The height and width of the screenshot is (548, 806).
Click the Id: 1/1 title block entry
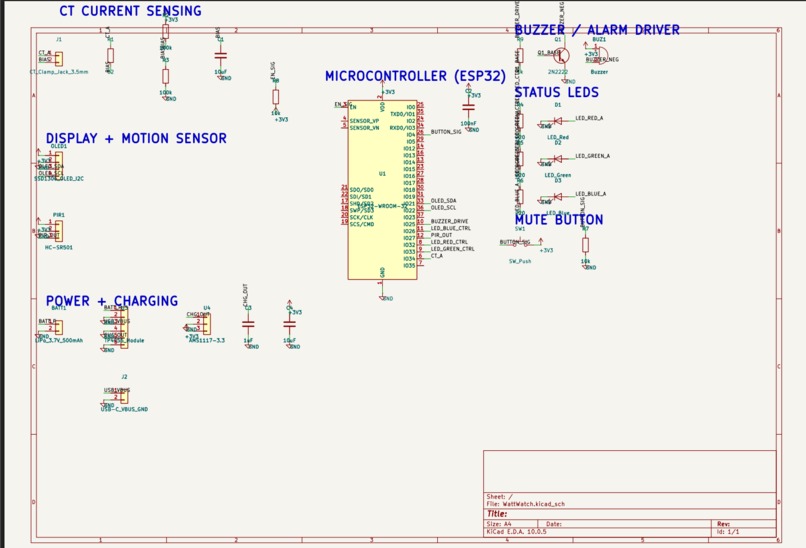coord(728,532)
